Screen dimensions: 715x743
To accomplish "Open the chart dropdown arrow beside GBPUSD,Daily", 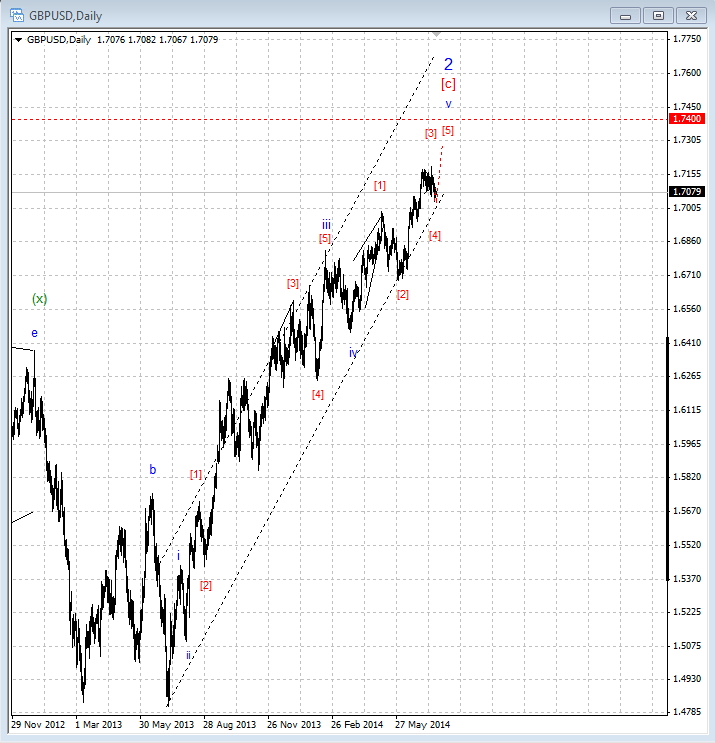I will tap(18, 40).
